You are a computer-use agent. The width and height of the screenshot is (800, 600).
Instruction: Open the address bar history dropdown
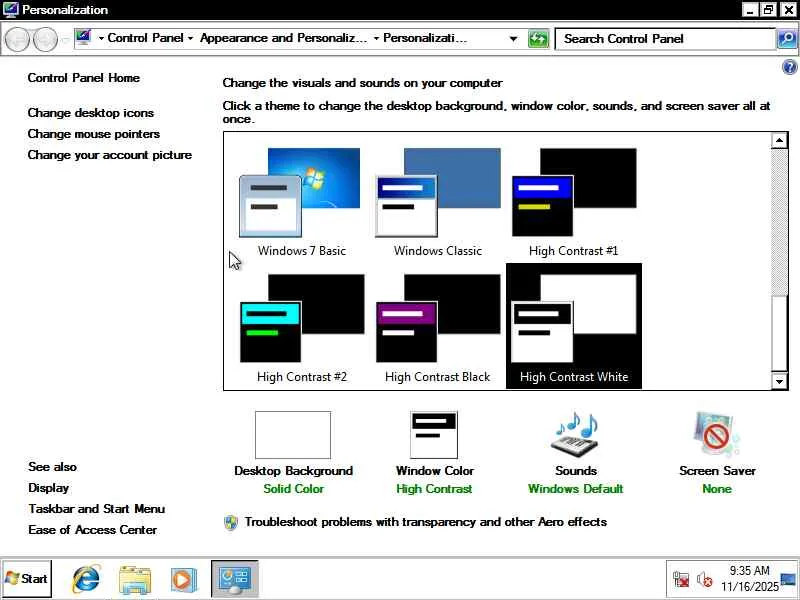513,39
